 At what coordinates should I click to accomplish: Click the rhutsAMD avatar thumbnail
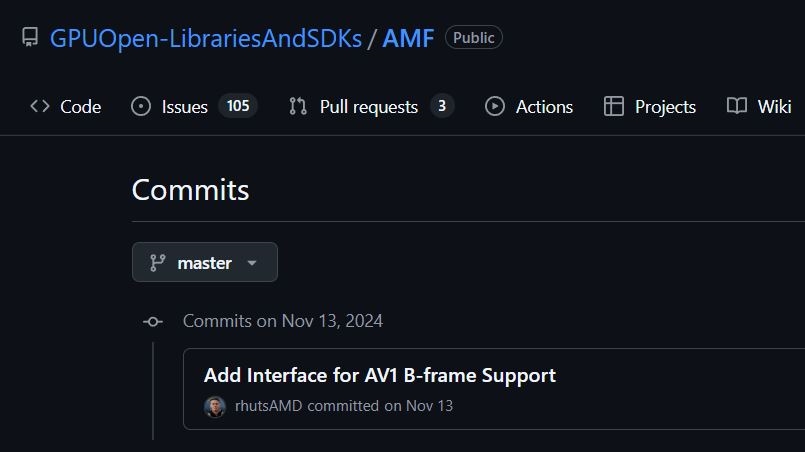click(x=215, y=406)
